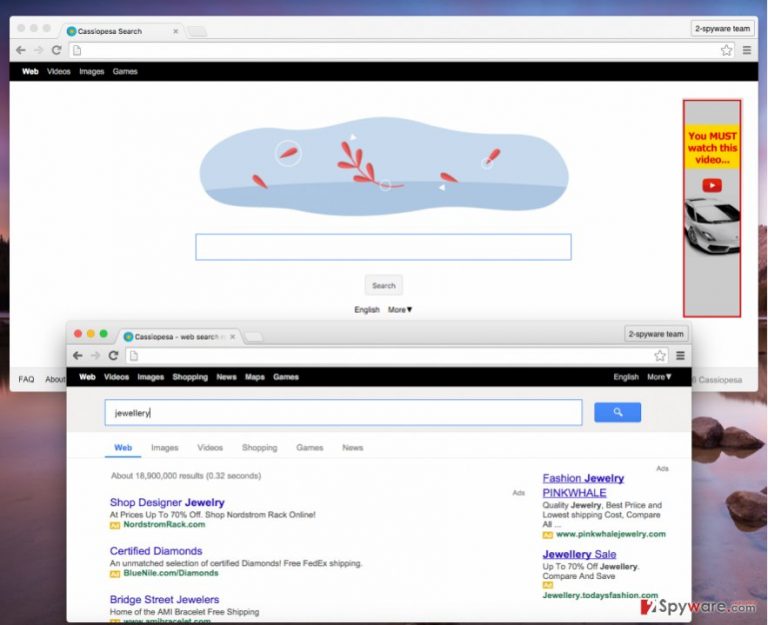Click forward arrow in Cassiopesa Search window
This screenshot has width=768, height=625.
[38, 50]
